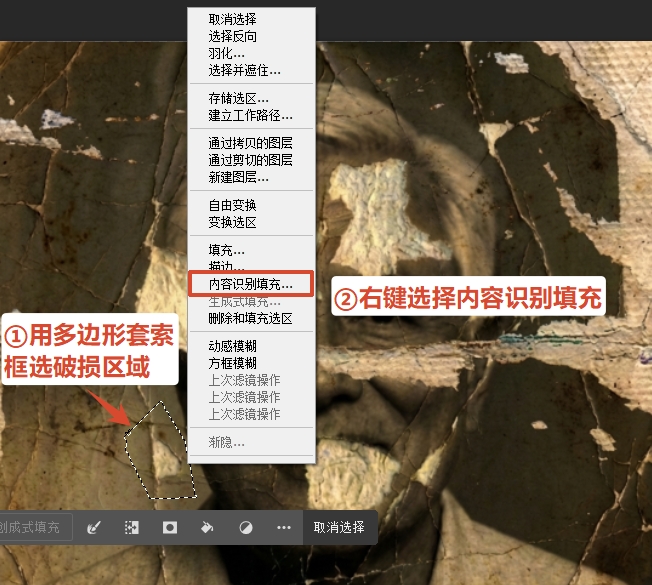Image resolution: width=652 pixels, height=585 pixels.
Task: Select 选择并遮住 menu entry
Action: [x=244, y=70]
